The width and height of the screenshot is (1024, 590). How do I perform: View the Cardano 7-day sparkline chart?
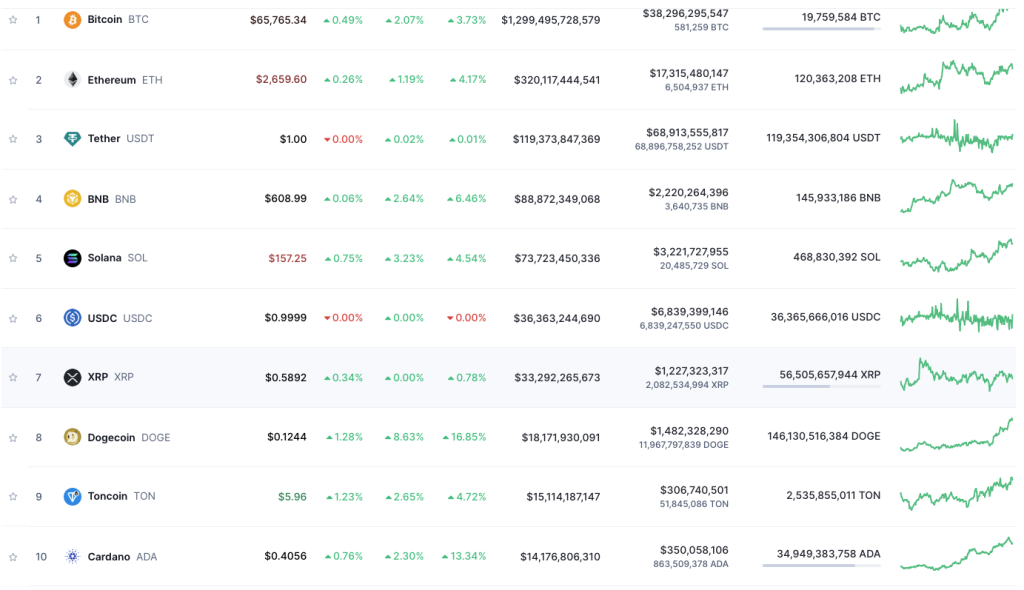point(956,553)
